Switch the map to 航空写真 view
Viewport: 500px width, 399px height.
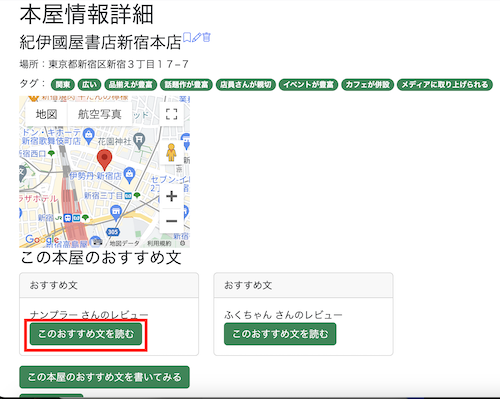click(100, 114)
